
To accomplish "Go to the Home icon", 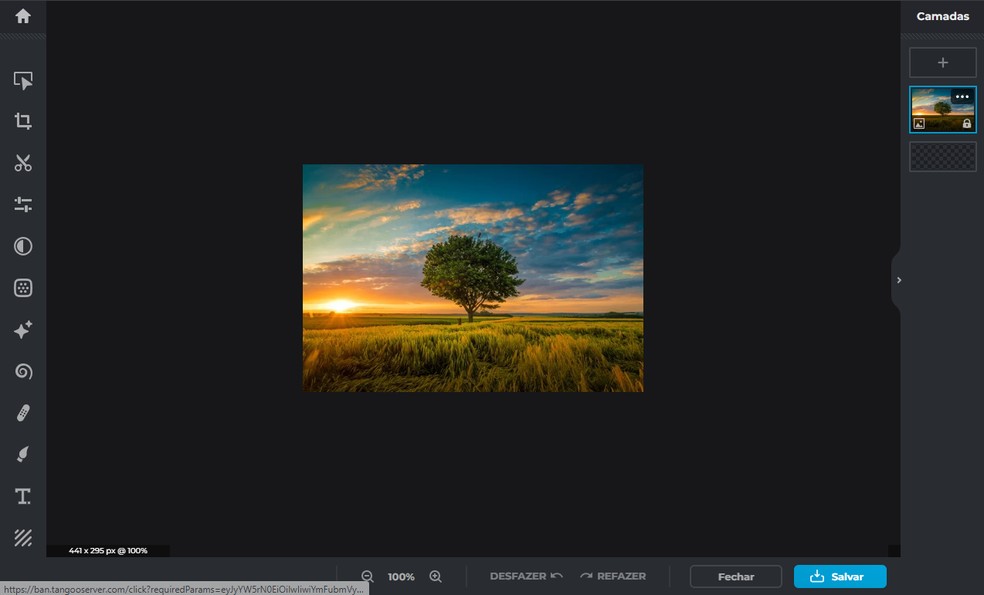I will [23, 16].
